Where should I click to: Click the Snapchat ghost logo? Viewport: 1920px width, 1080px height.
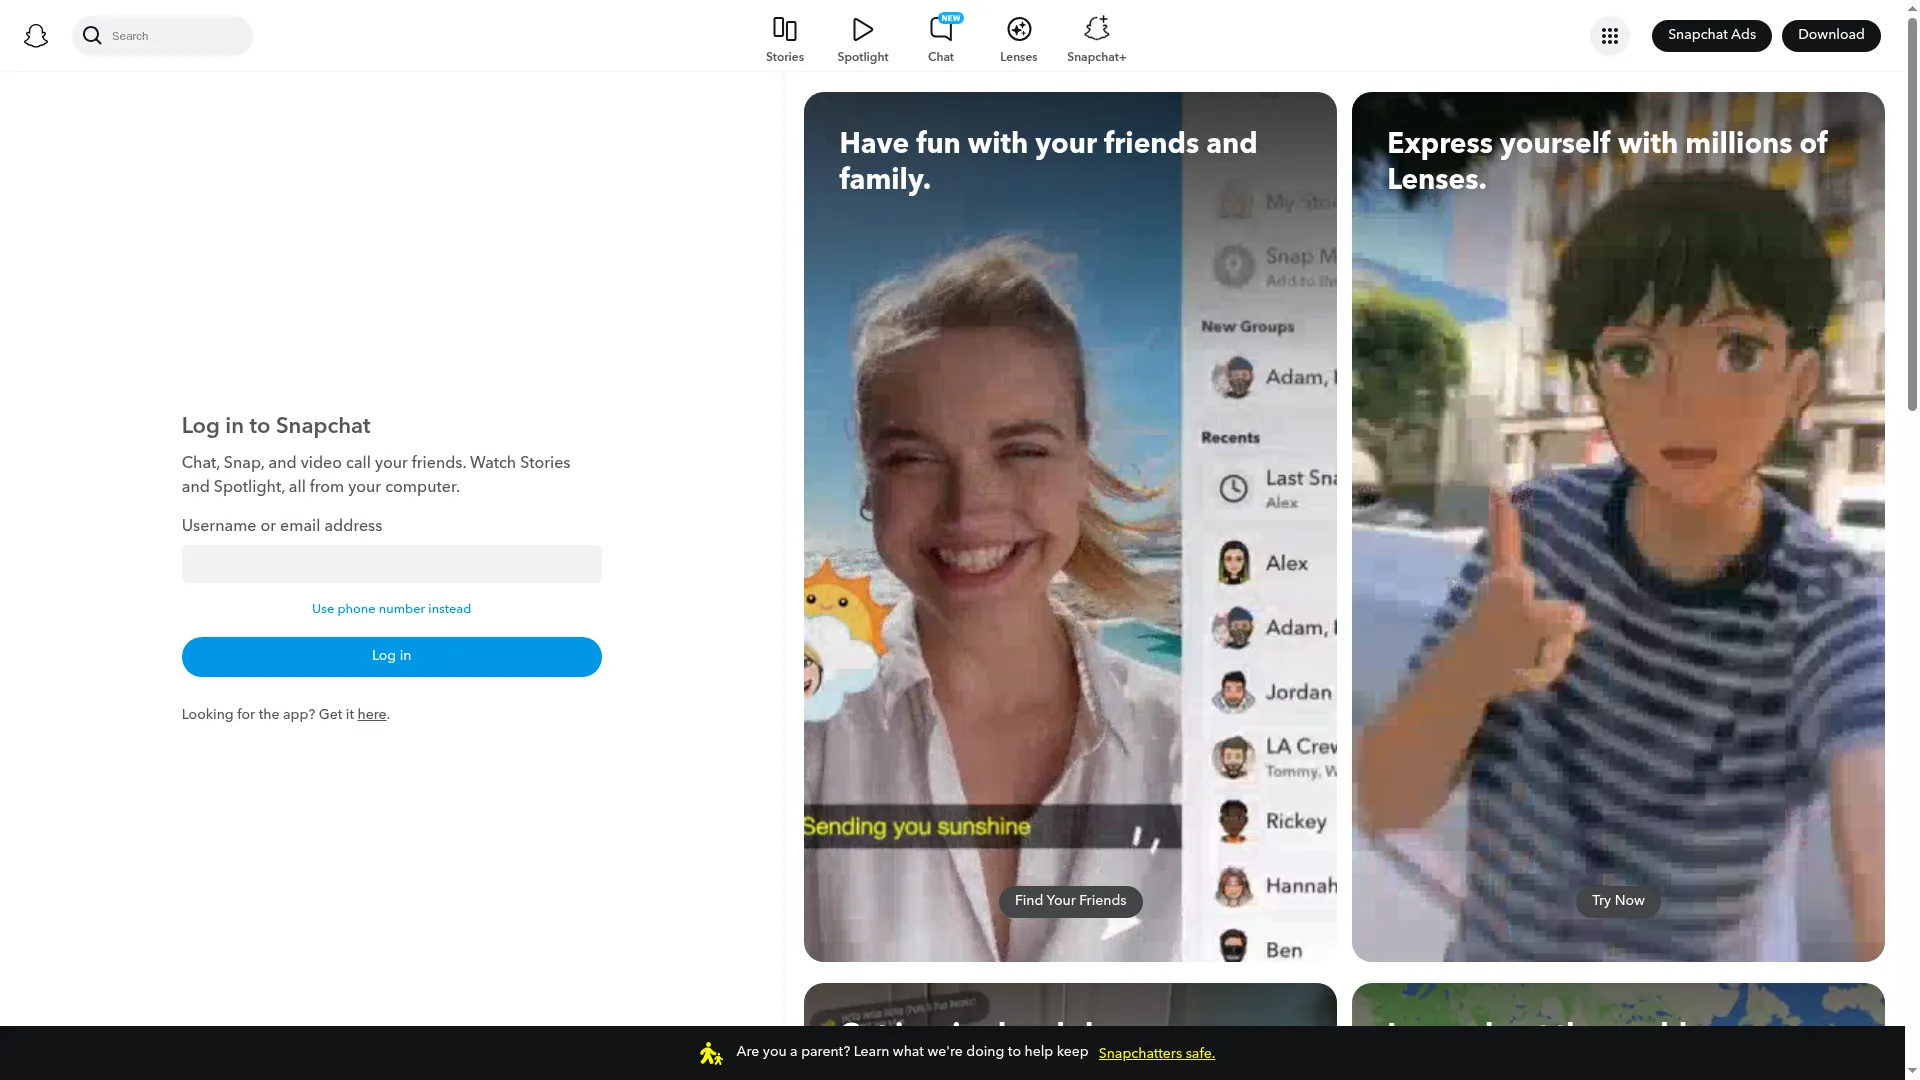point(36,36)
